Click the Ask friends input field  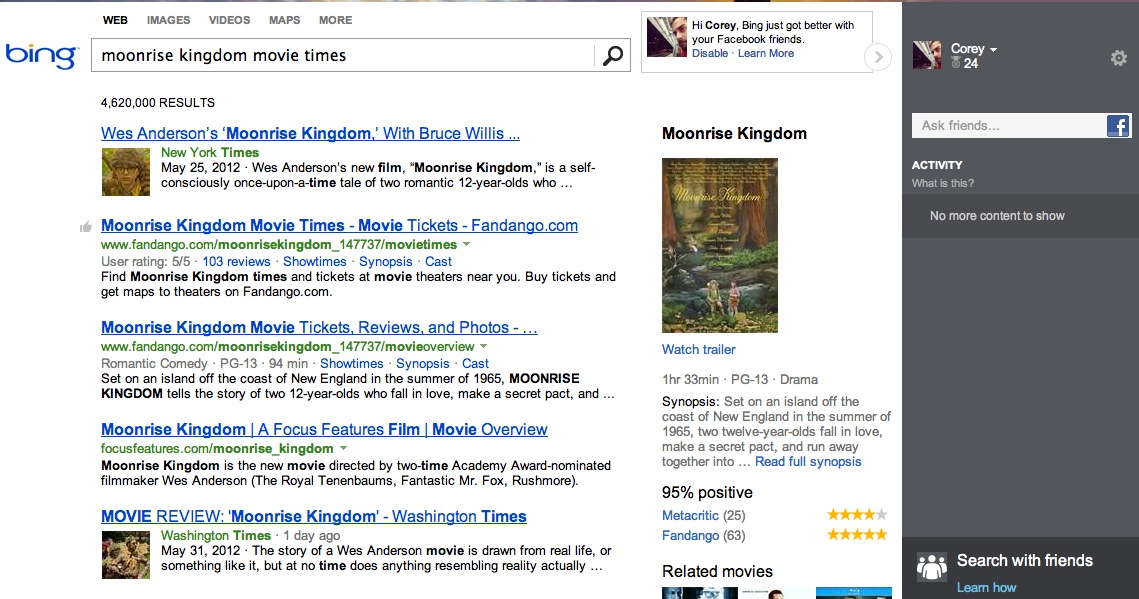[1009, 126]
